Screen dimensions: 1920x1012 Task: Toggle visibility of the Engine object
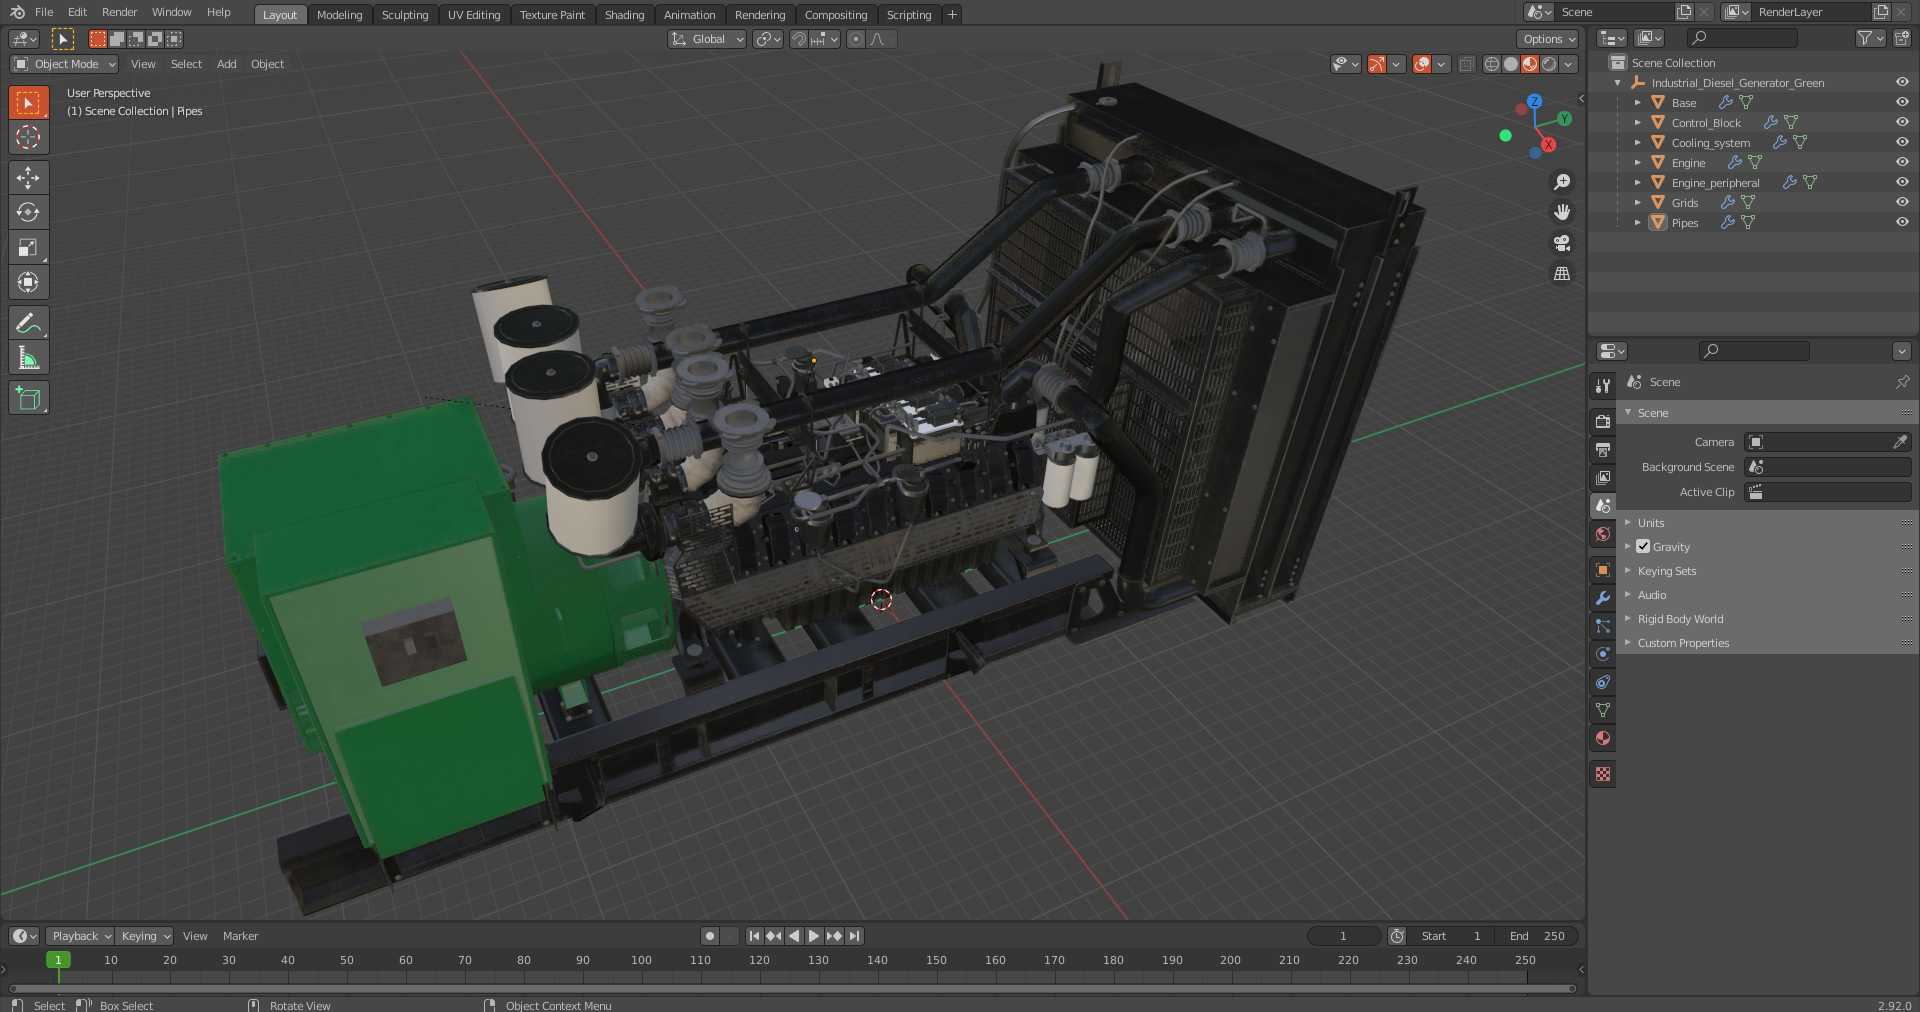pyautogui.click(x=1902, y=162)
